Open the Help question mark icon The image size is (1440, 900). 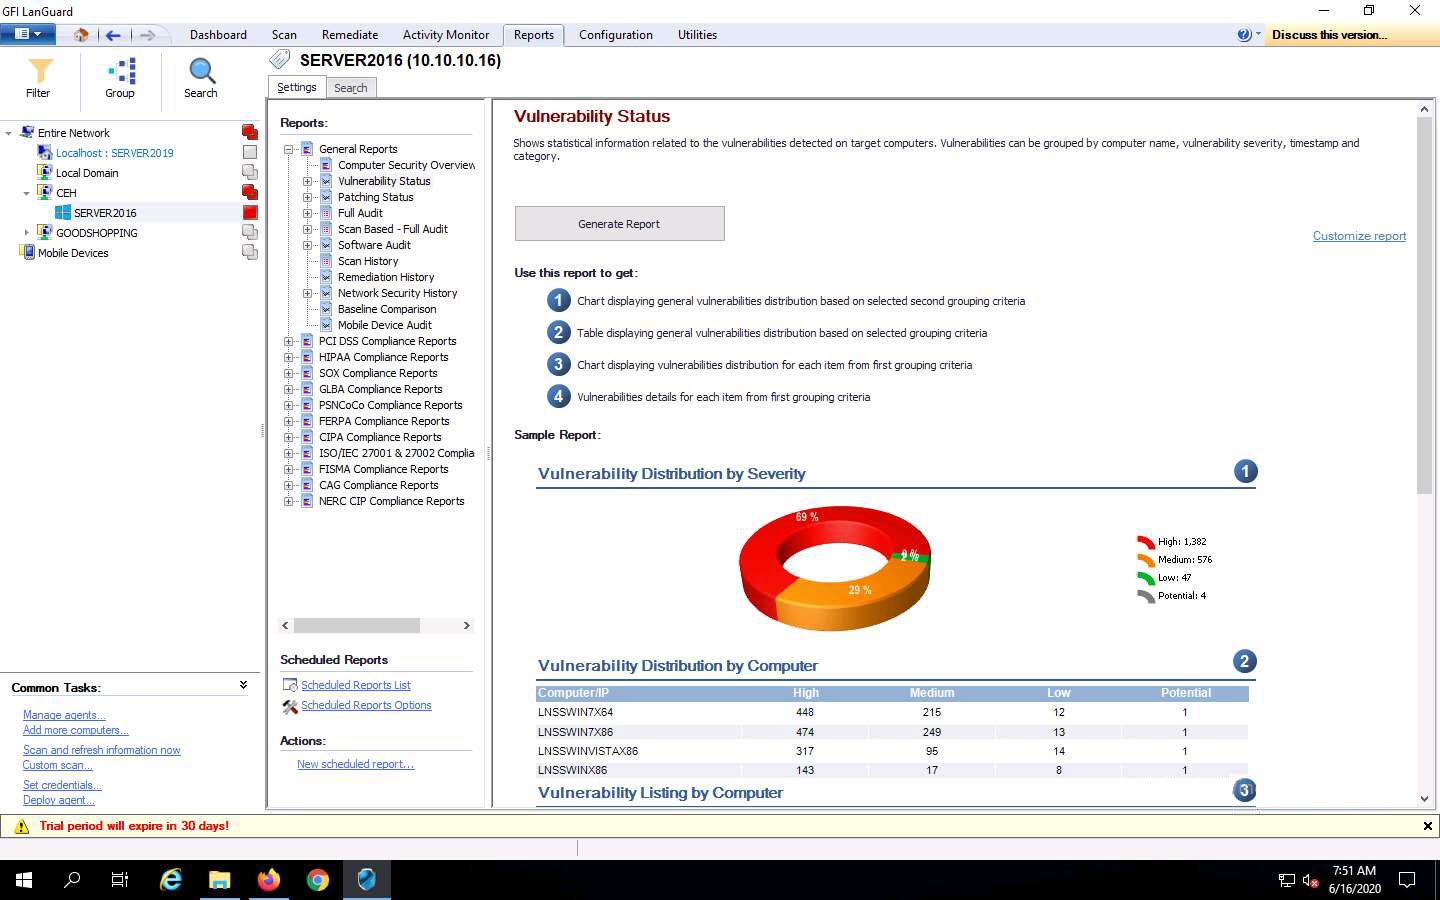[1243, 34]
